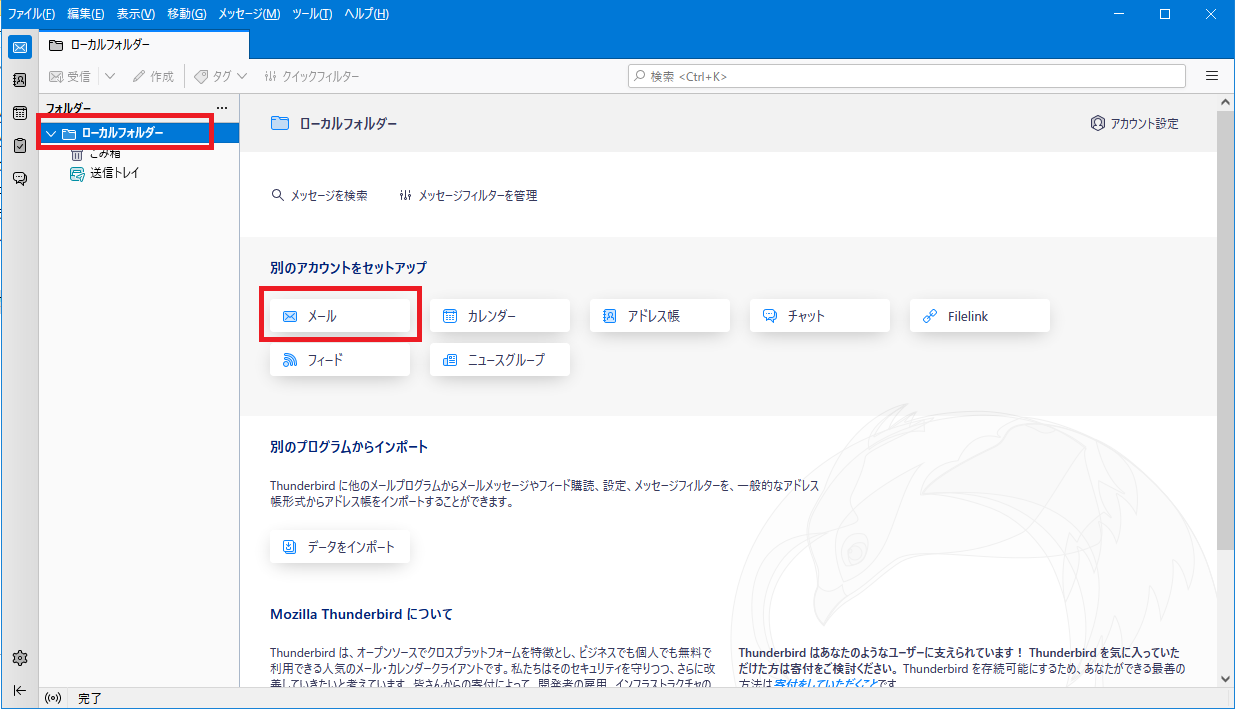Set up Filelink

point(980,316)
